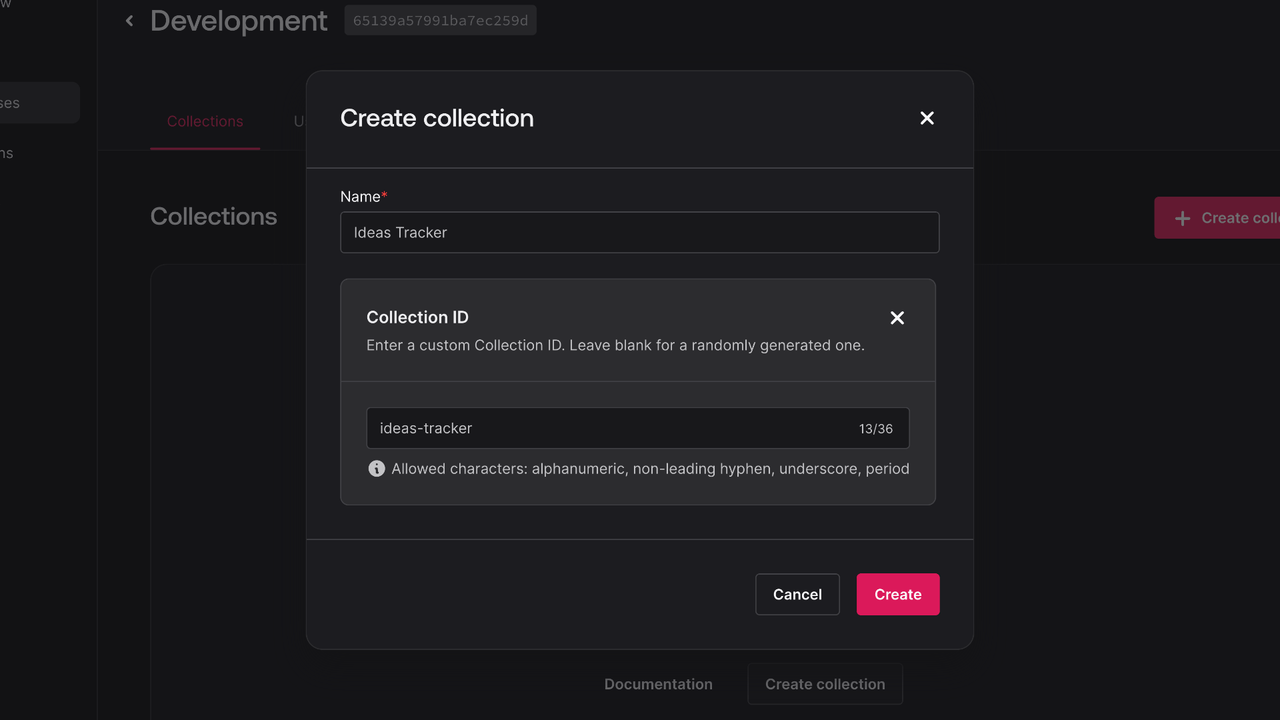Image resolution: width=1280 pixels, height=720 pixels.
Task: Close the Create collection dialog
Action: click(927, 118)
